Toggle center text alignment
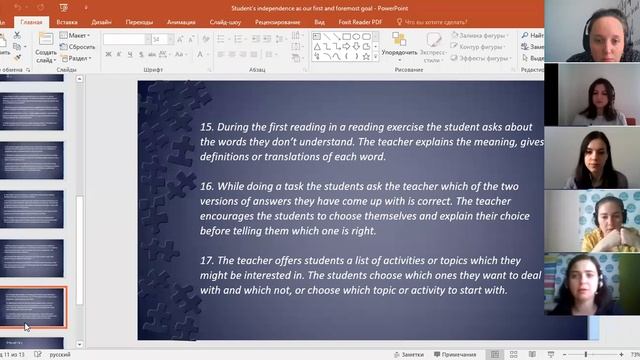 [232, 54]
